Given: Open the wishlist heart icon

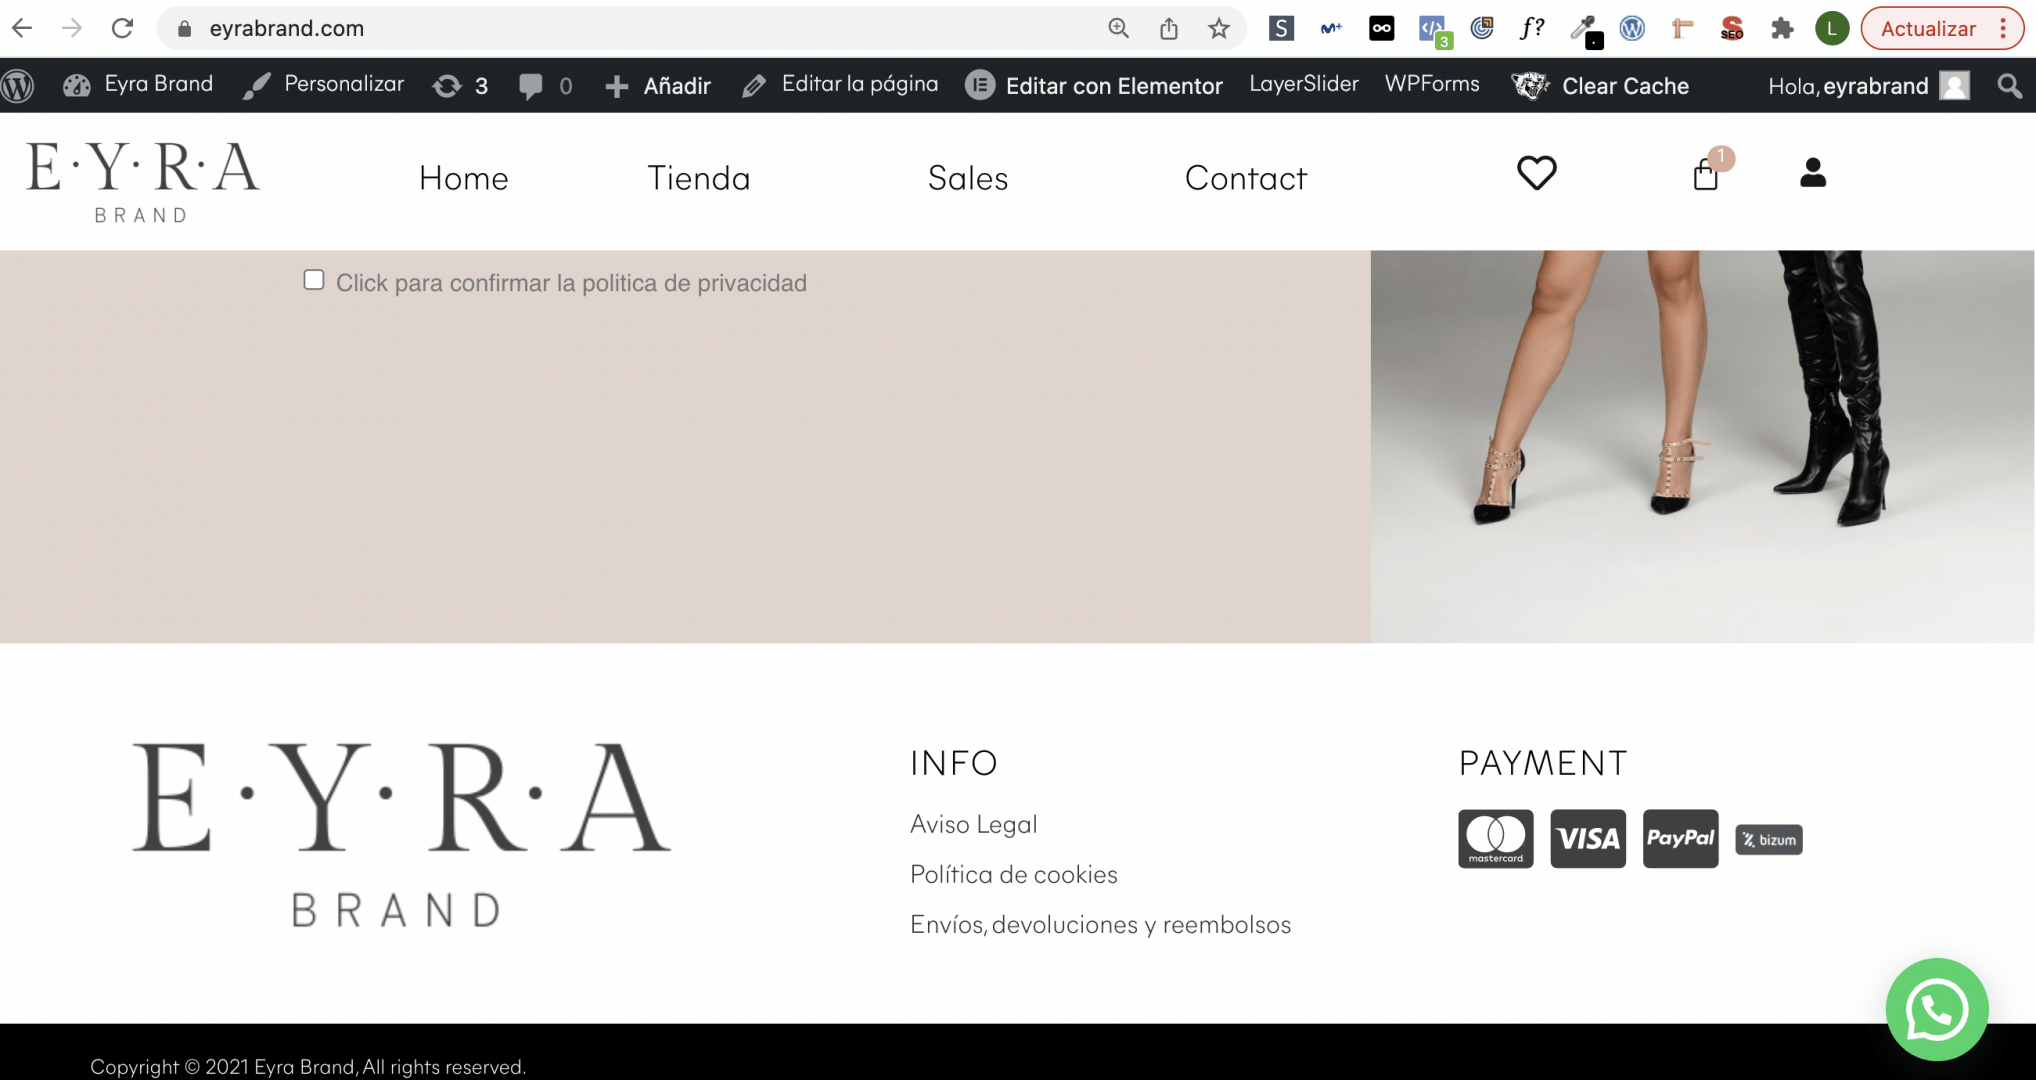Looking at the screenshot, I should pyautogui.click(x=1536, y=173).
